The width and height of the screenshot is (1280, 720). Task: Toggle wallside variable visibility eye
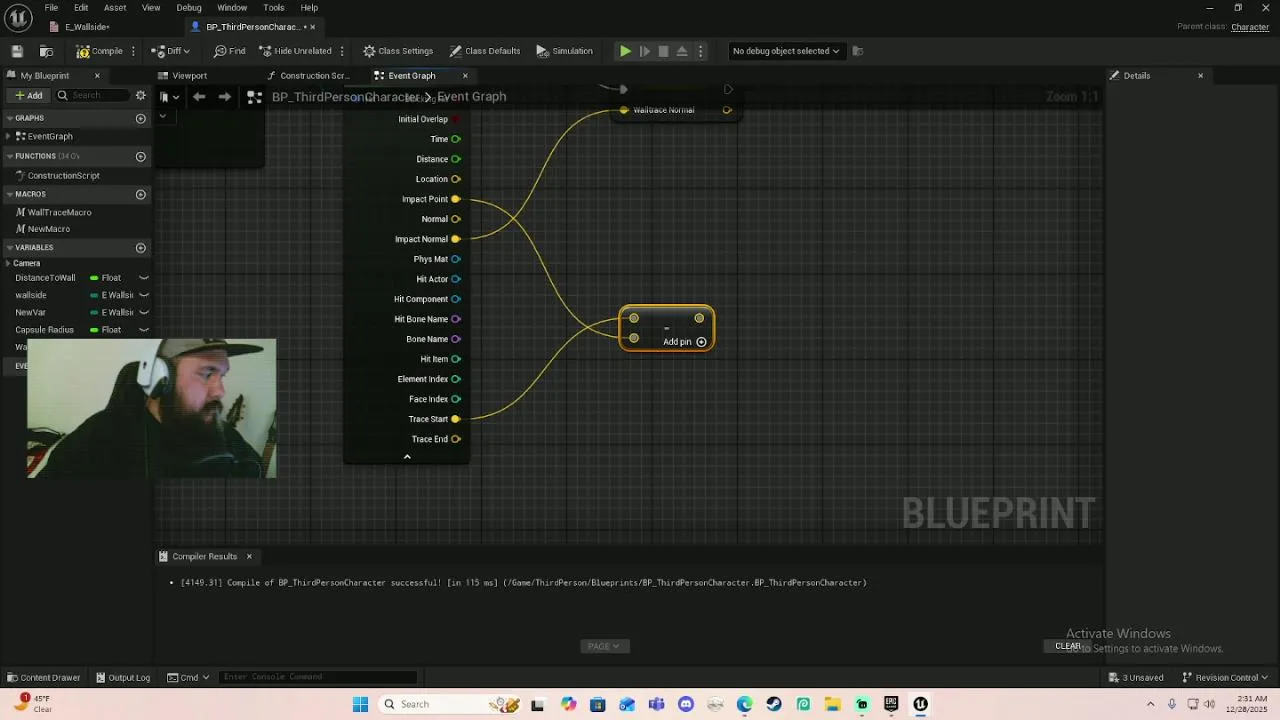pyautogui.click(x=144, y=295)
